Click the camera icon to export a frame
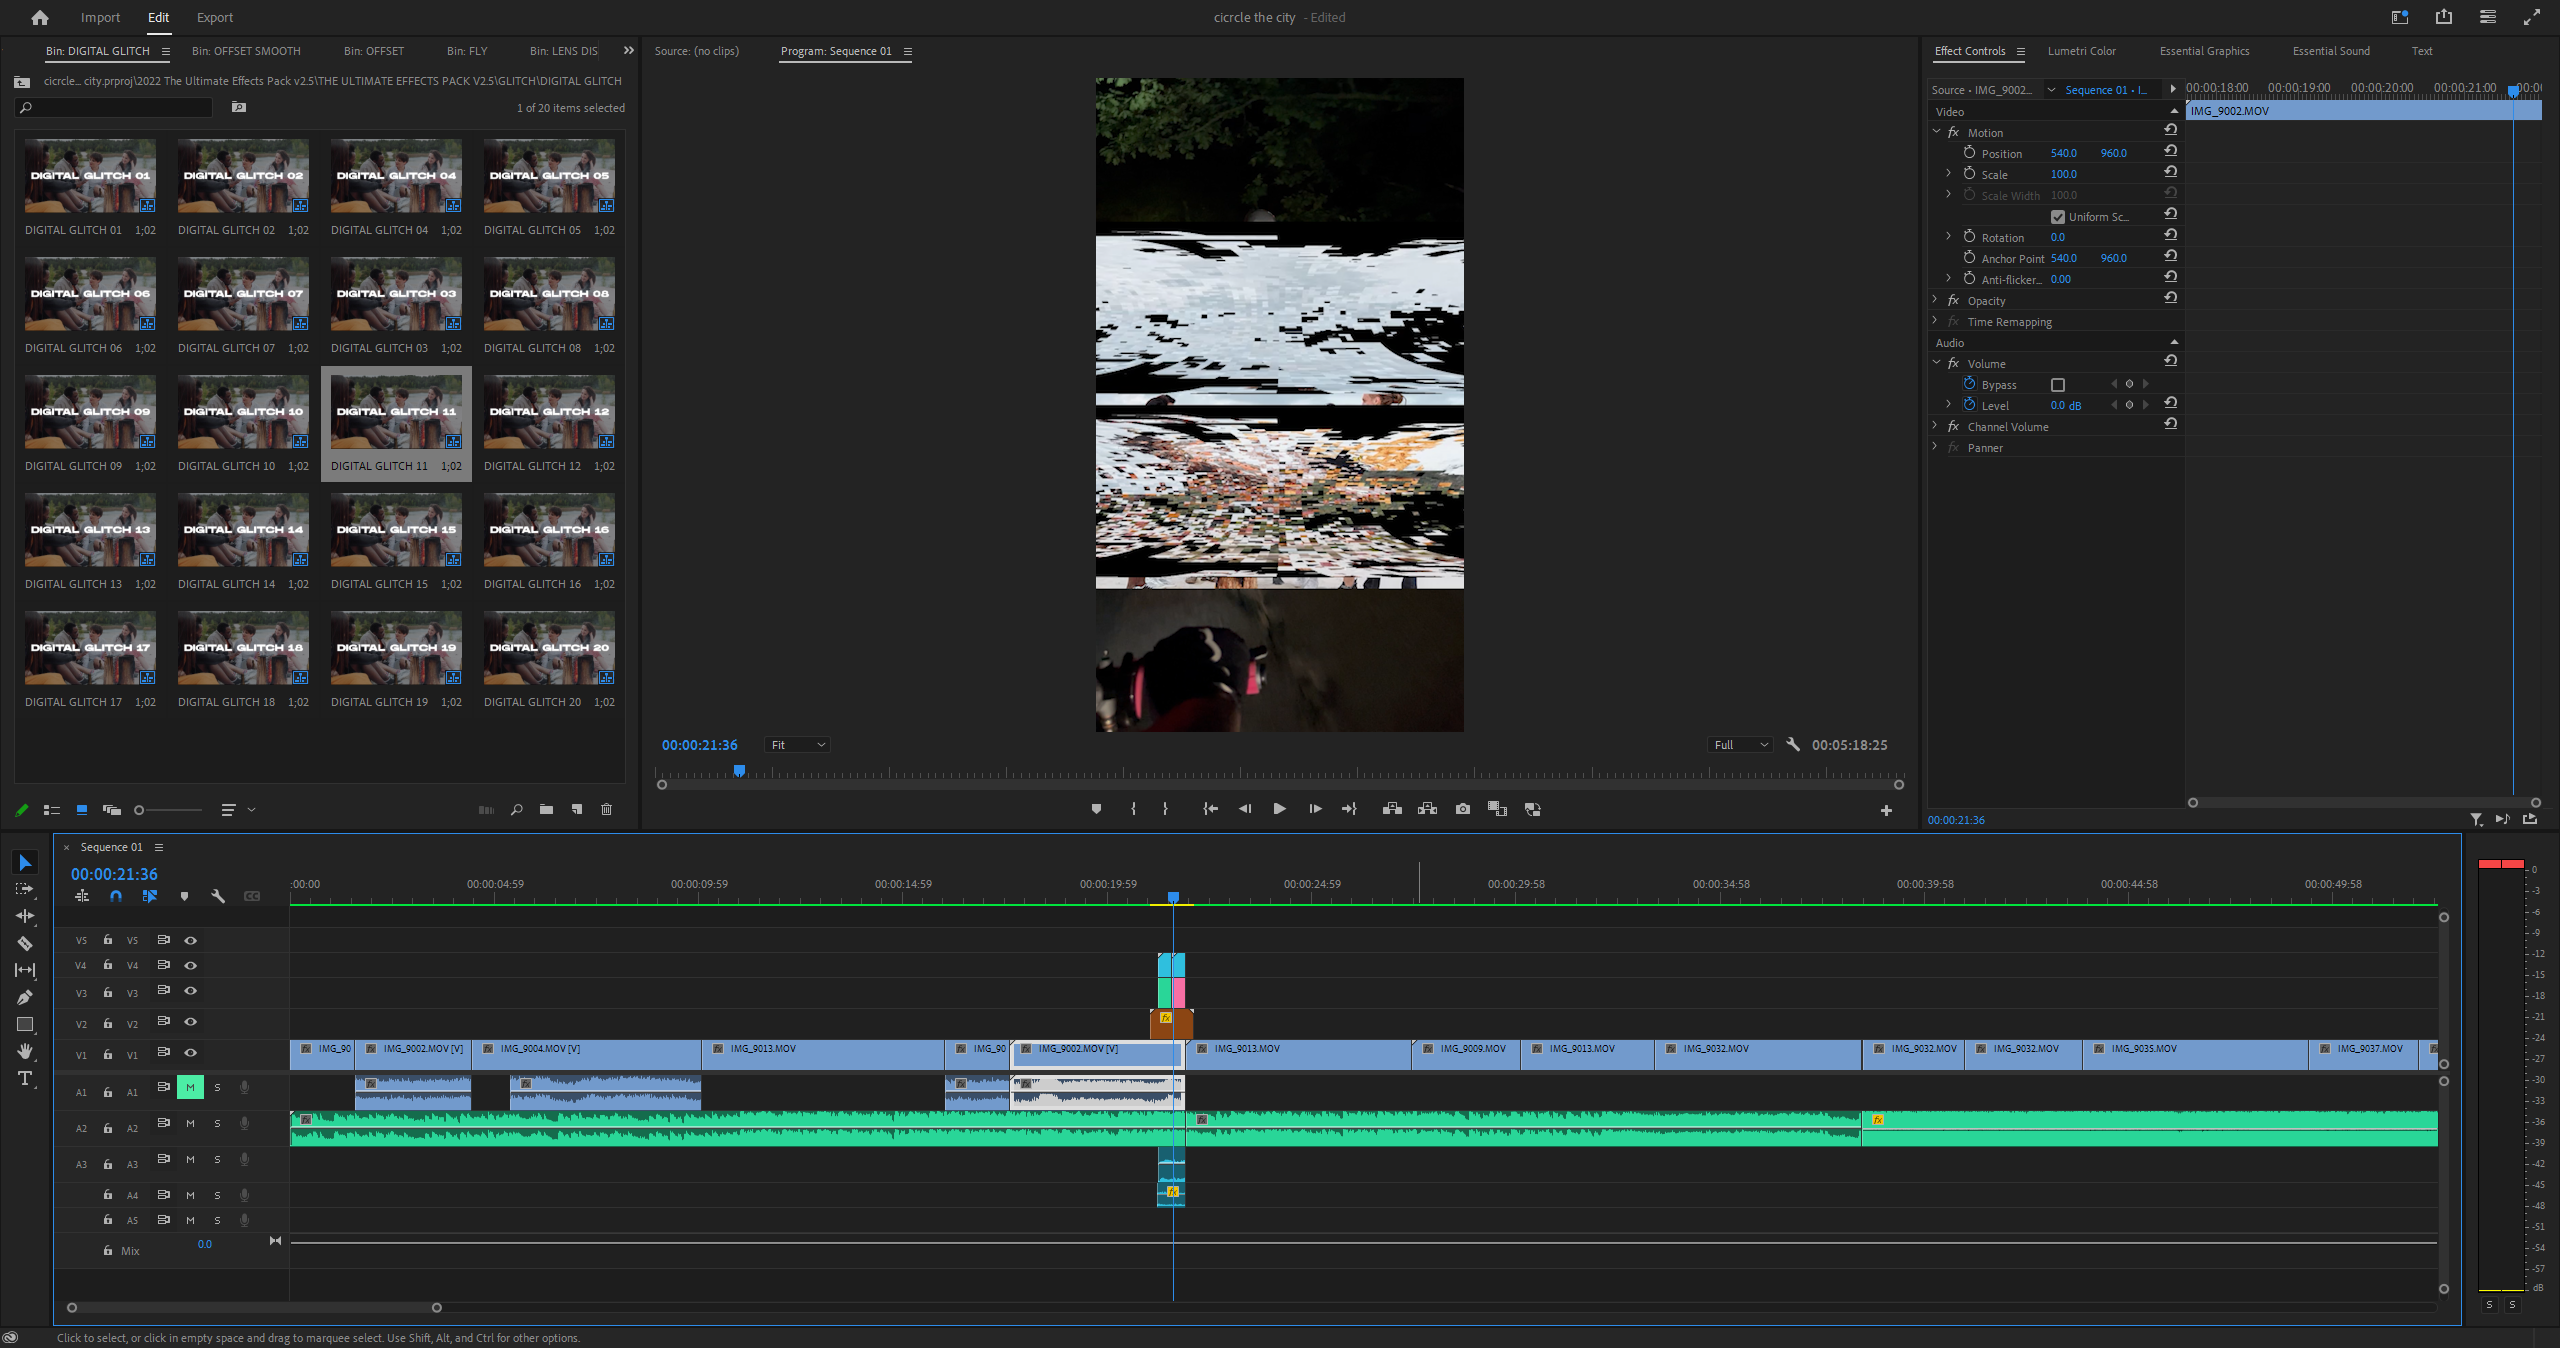The image size is (2560, 1348). point(1462,809)
